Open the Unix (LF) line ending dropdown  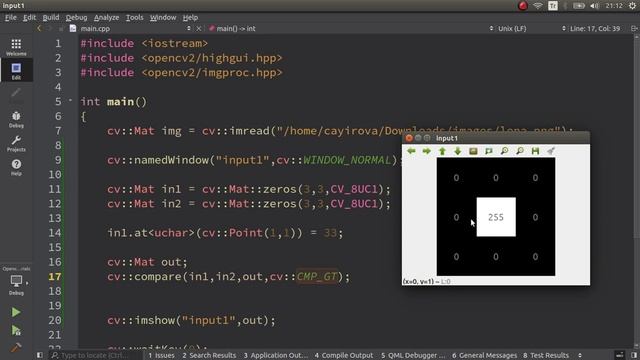530,29
